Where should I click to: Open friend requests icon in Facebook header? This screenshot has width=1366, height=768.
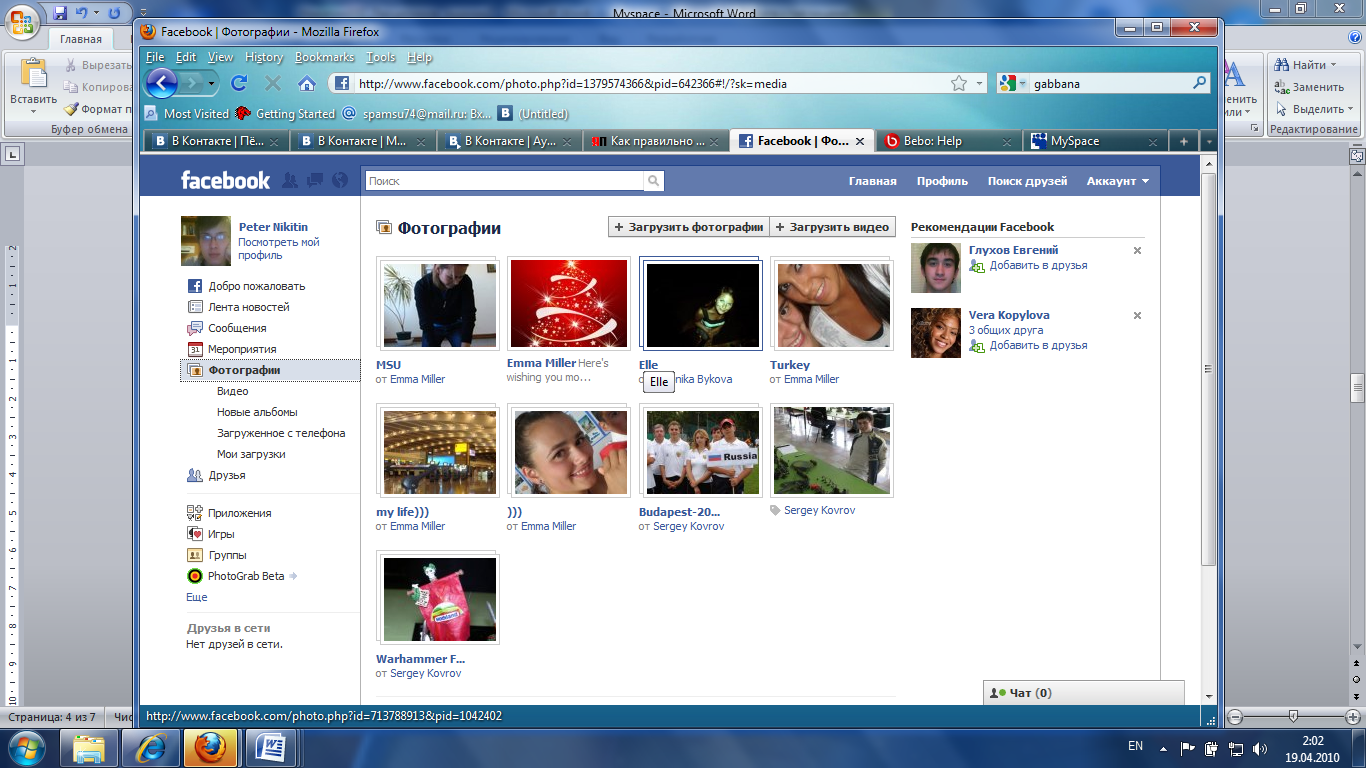pyautogui.click(x=290, y=181)
